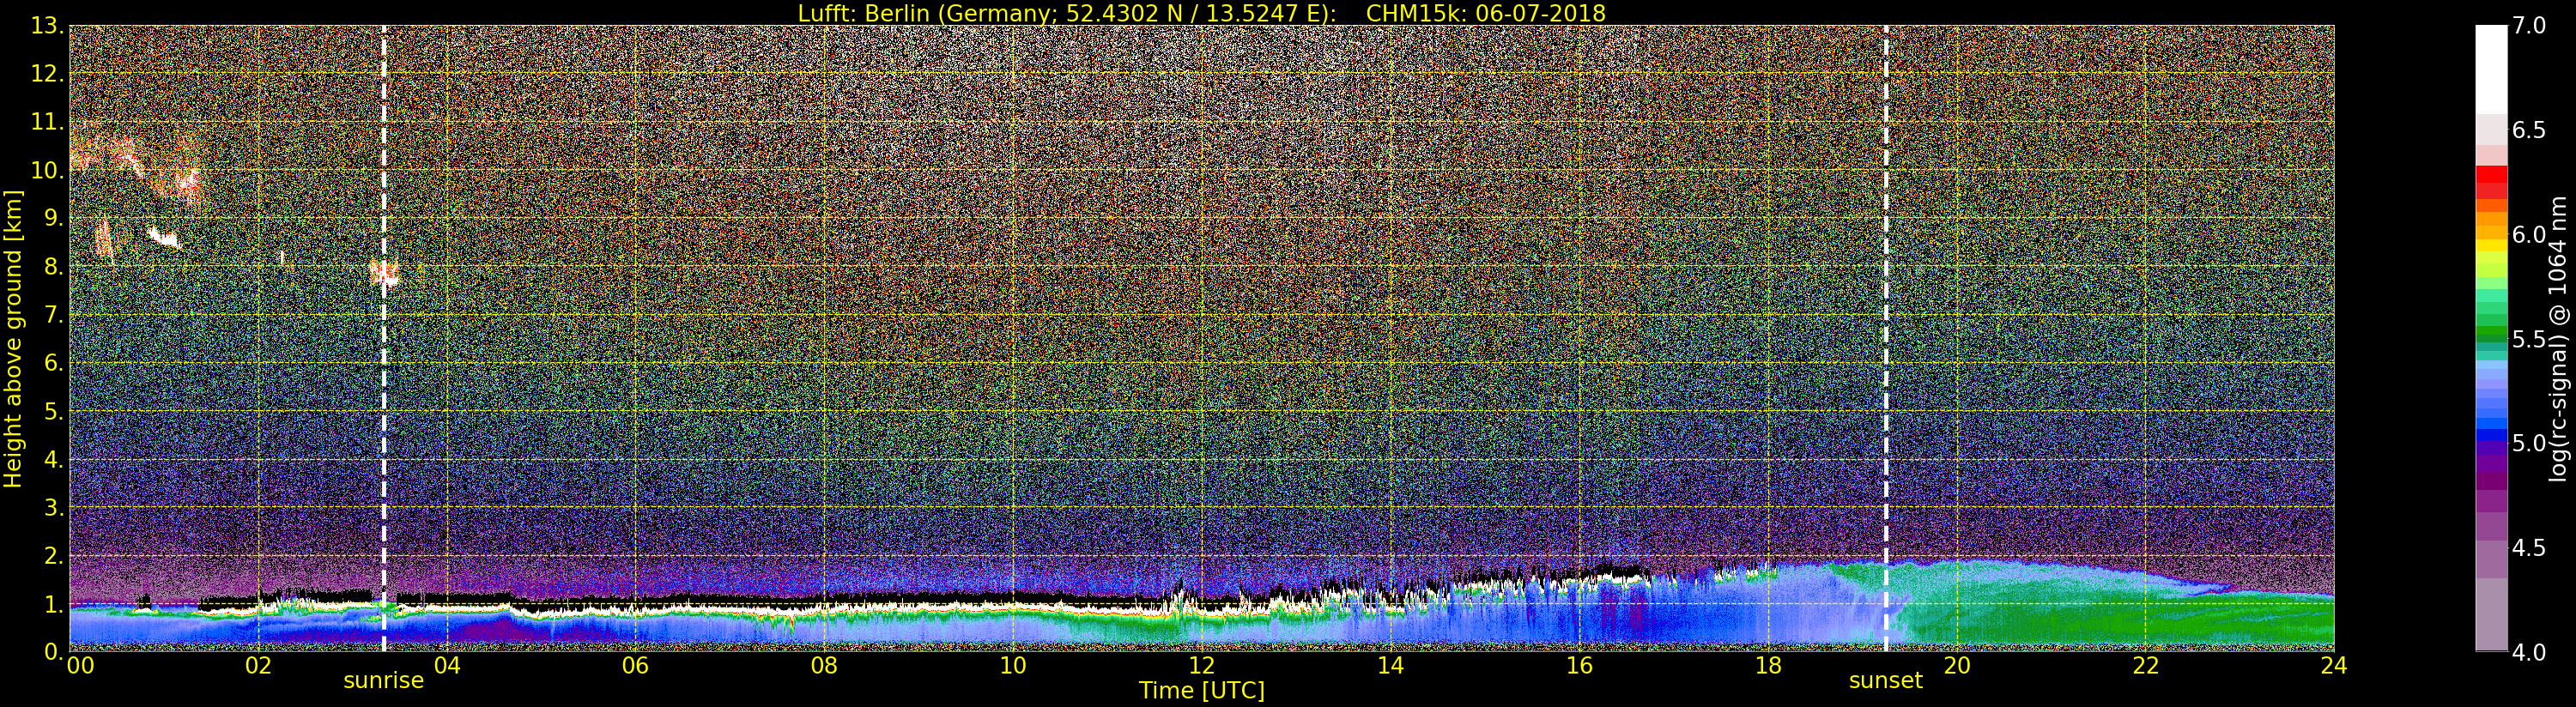Click the '20' time axis tick label
Screen dimensions: 2576x707
1957,665
